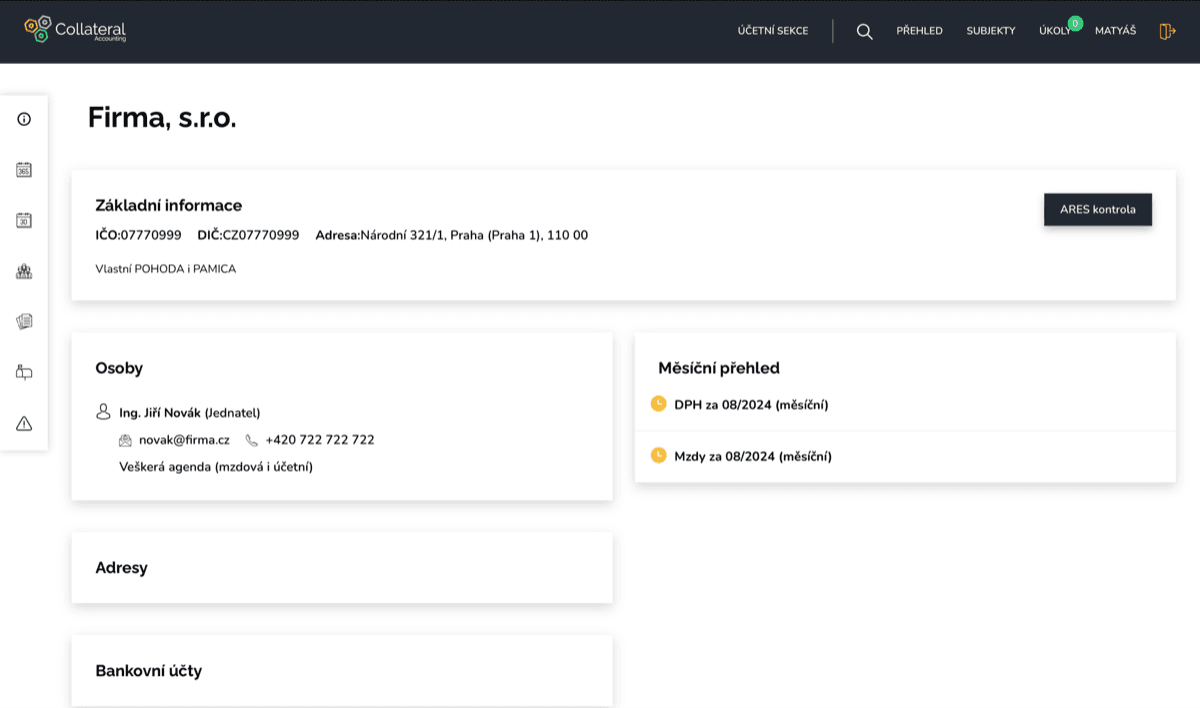Click the people group icon in the sidebar
The width and height of the screenshot is (1200, 708).
click(x=23, y=270)
